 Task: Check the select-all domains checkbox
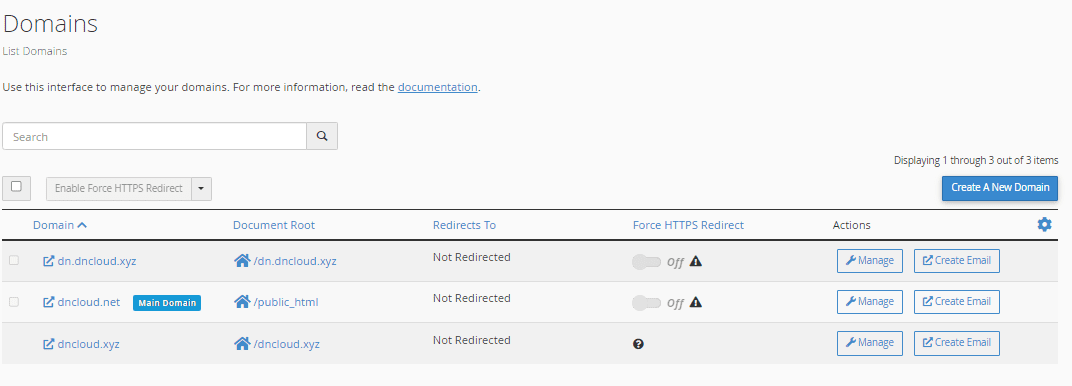point(16,187)
